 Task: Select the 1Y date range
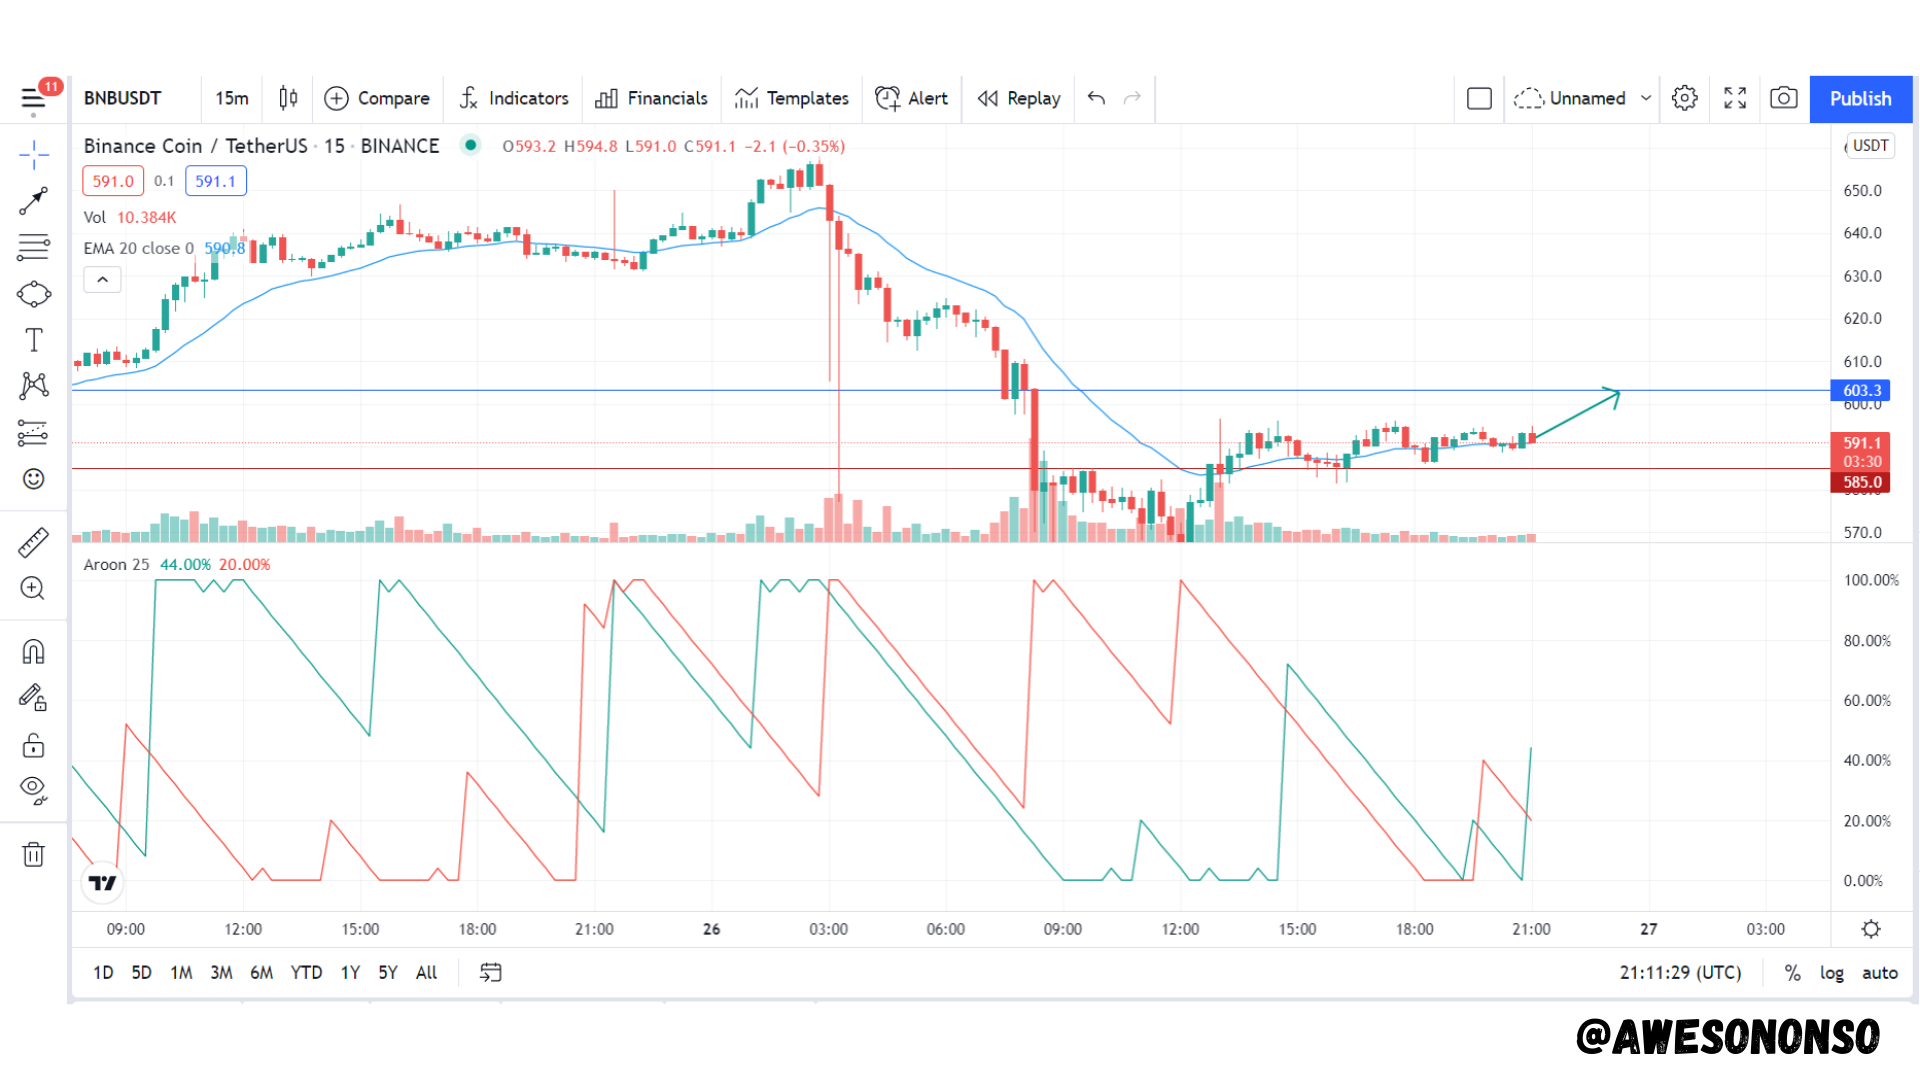coord(350,973)
